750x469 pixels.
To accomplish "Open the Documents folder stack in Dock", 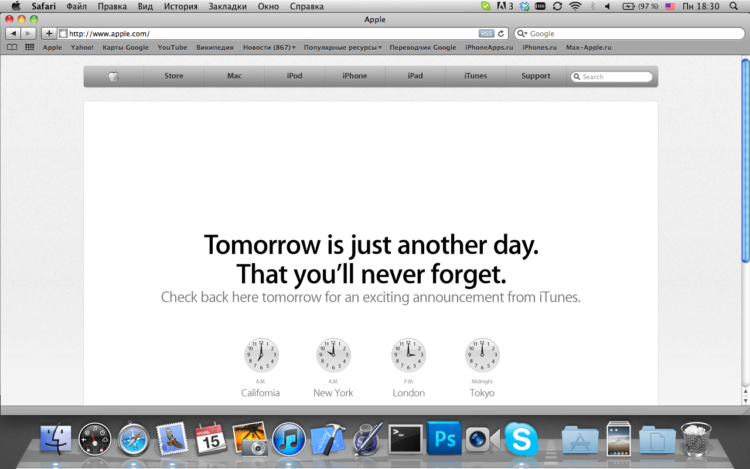I will click(657, 440).
